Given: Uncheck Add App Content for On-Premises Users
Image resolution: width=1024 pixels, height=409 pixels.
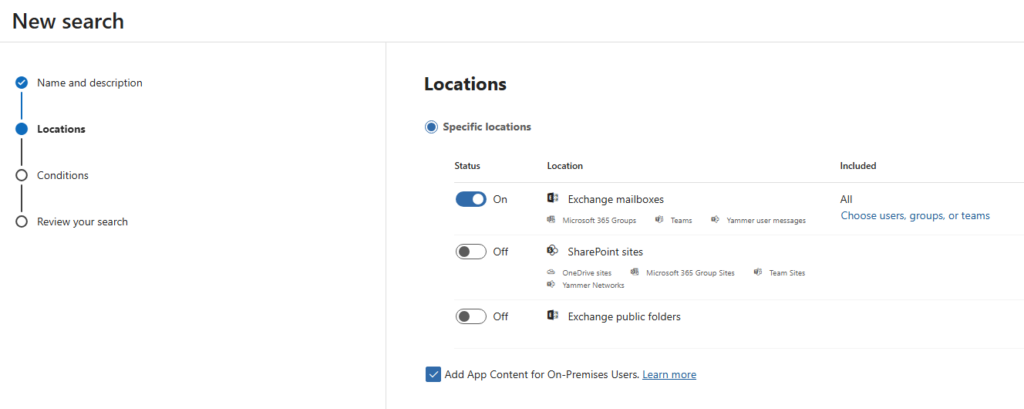Looking at the screenshot, I should tap(433, 374).
